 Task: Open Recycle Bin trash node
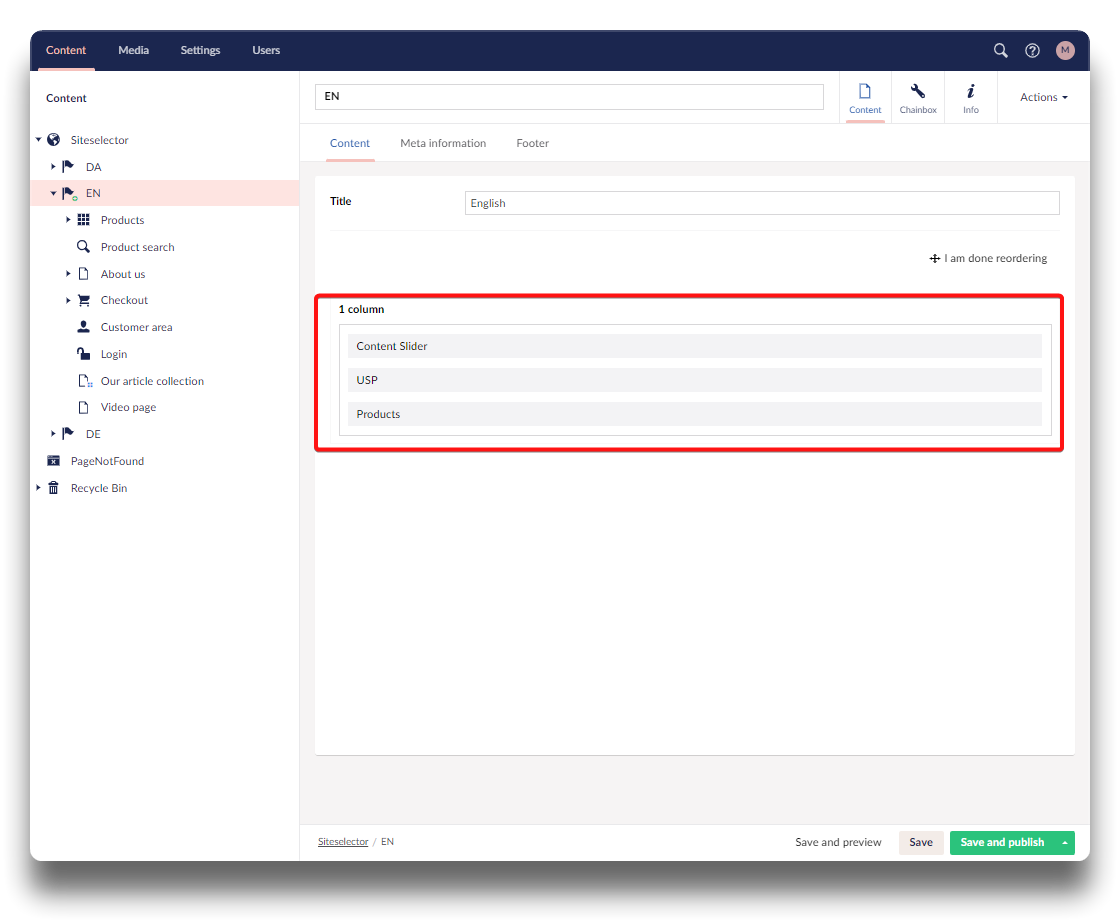pos(98,488)
